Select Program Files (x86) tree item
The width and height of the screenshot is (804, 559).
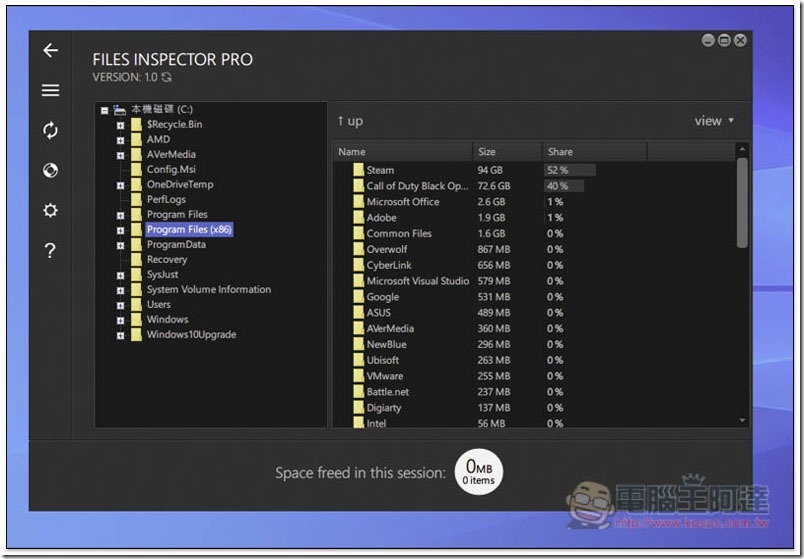189,229
